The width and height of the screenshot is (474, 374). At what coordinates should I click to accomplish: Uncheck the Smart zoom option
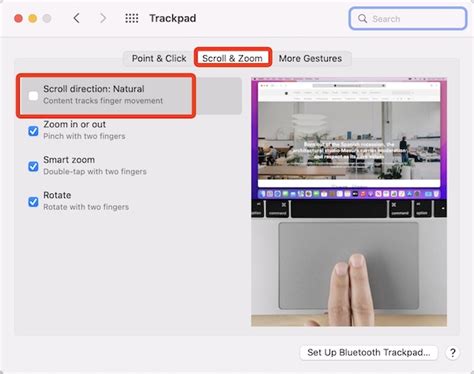33,166
